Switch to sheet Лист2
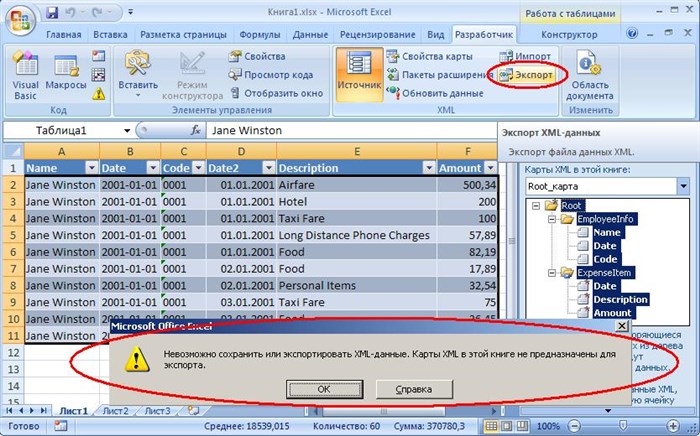The height and width of the screenshot is (436, 700). pos(116,411)
